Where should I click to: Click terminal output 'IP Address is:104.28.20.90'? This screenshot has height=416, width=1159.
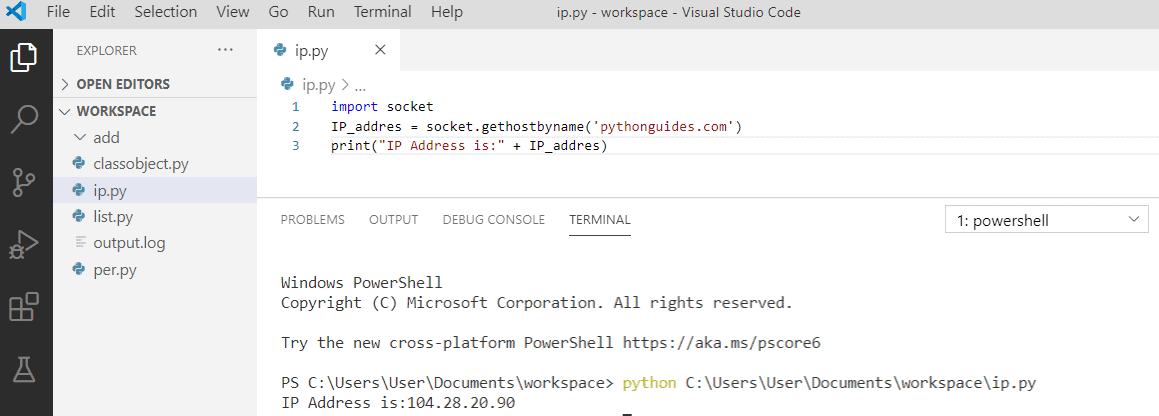pyautogui.click(x=398, y=403)
